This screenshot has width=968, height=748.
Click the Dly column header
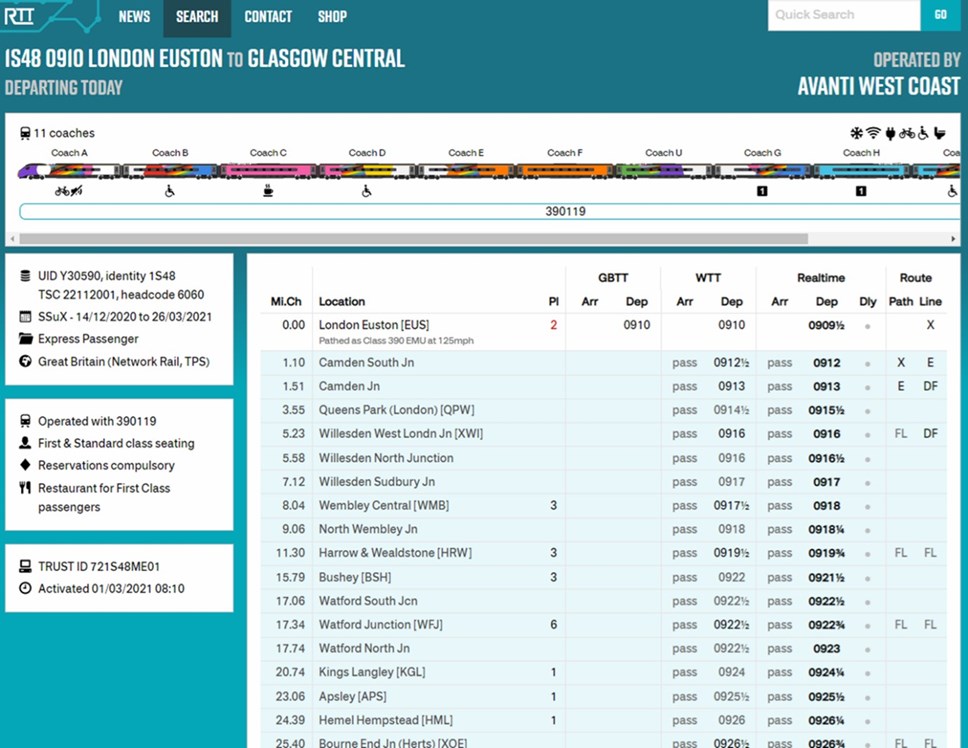click(x=867, y=301)
